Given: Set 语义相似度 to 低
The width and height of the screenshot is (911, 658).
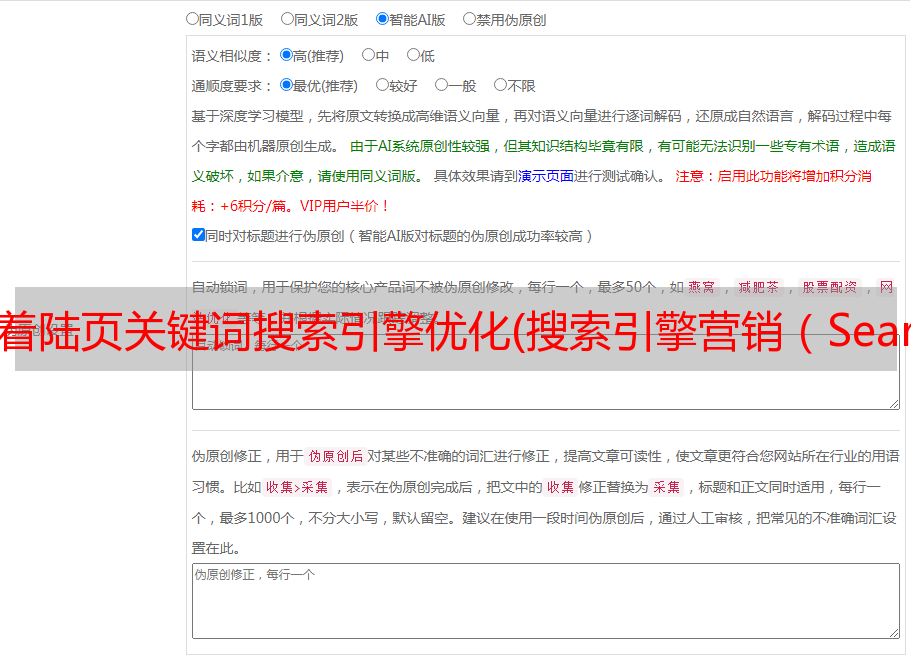Looking at the screenshot, I should coord(413,55).
